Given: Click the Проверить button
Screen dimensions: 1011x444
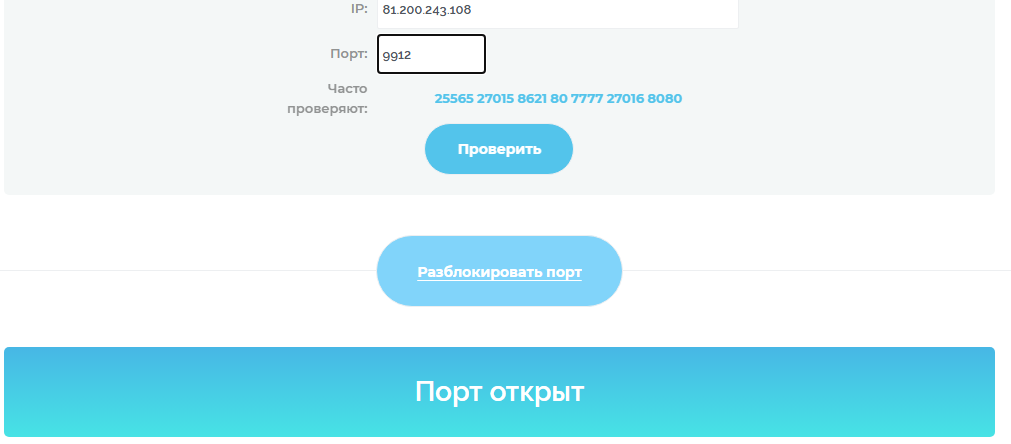Looking at the screenshot, I should pos(499,149).
